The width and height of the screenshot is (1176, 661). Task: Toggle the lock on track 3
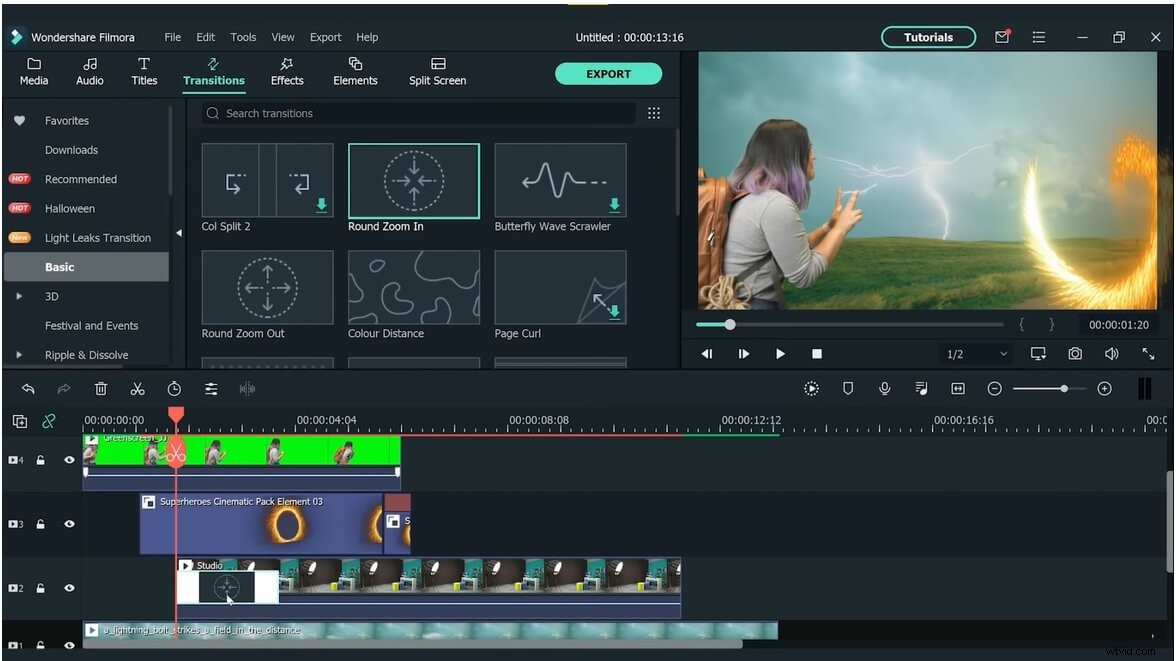tap(41, 524)
